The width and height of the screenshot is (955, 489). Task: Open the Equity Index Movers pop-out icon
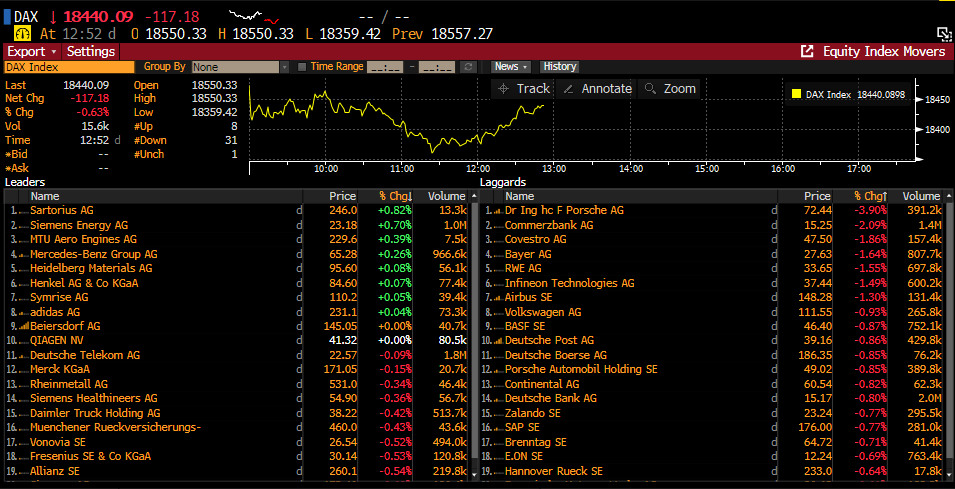pos(807,51)
